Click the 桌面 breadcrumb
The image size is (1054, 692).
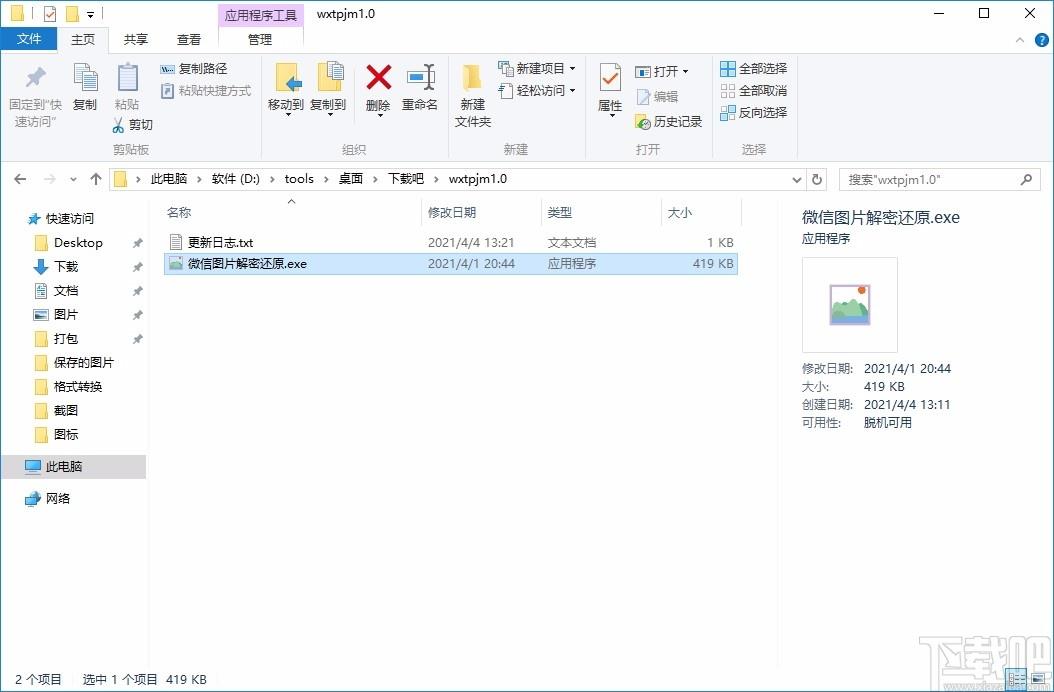click(x=351, y=179)
